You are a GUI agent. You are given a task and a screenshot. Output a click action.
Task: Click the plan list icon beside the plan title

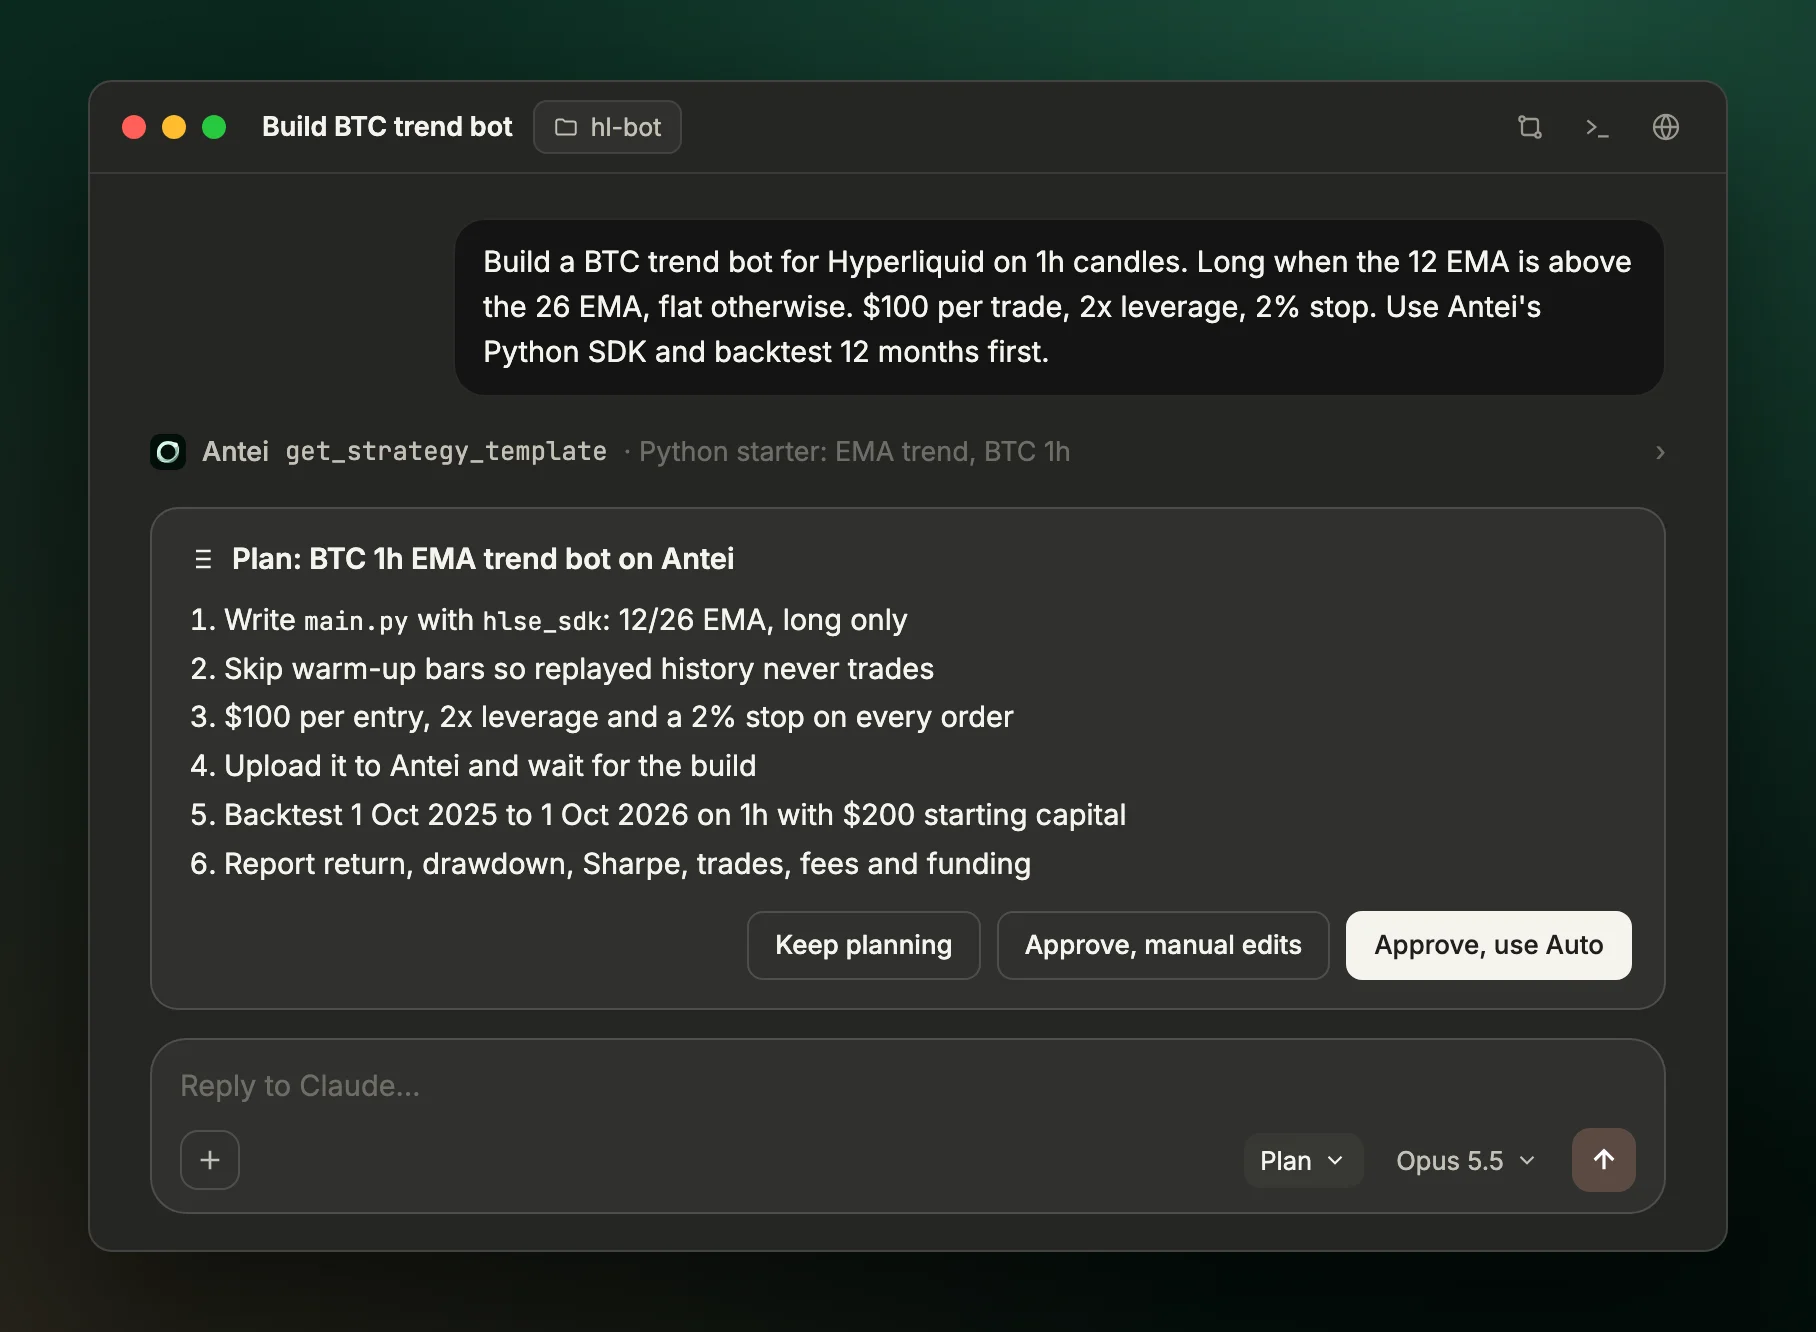[203, 559]
